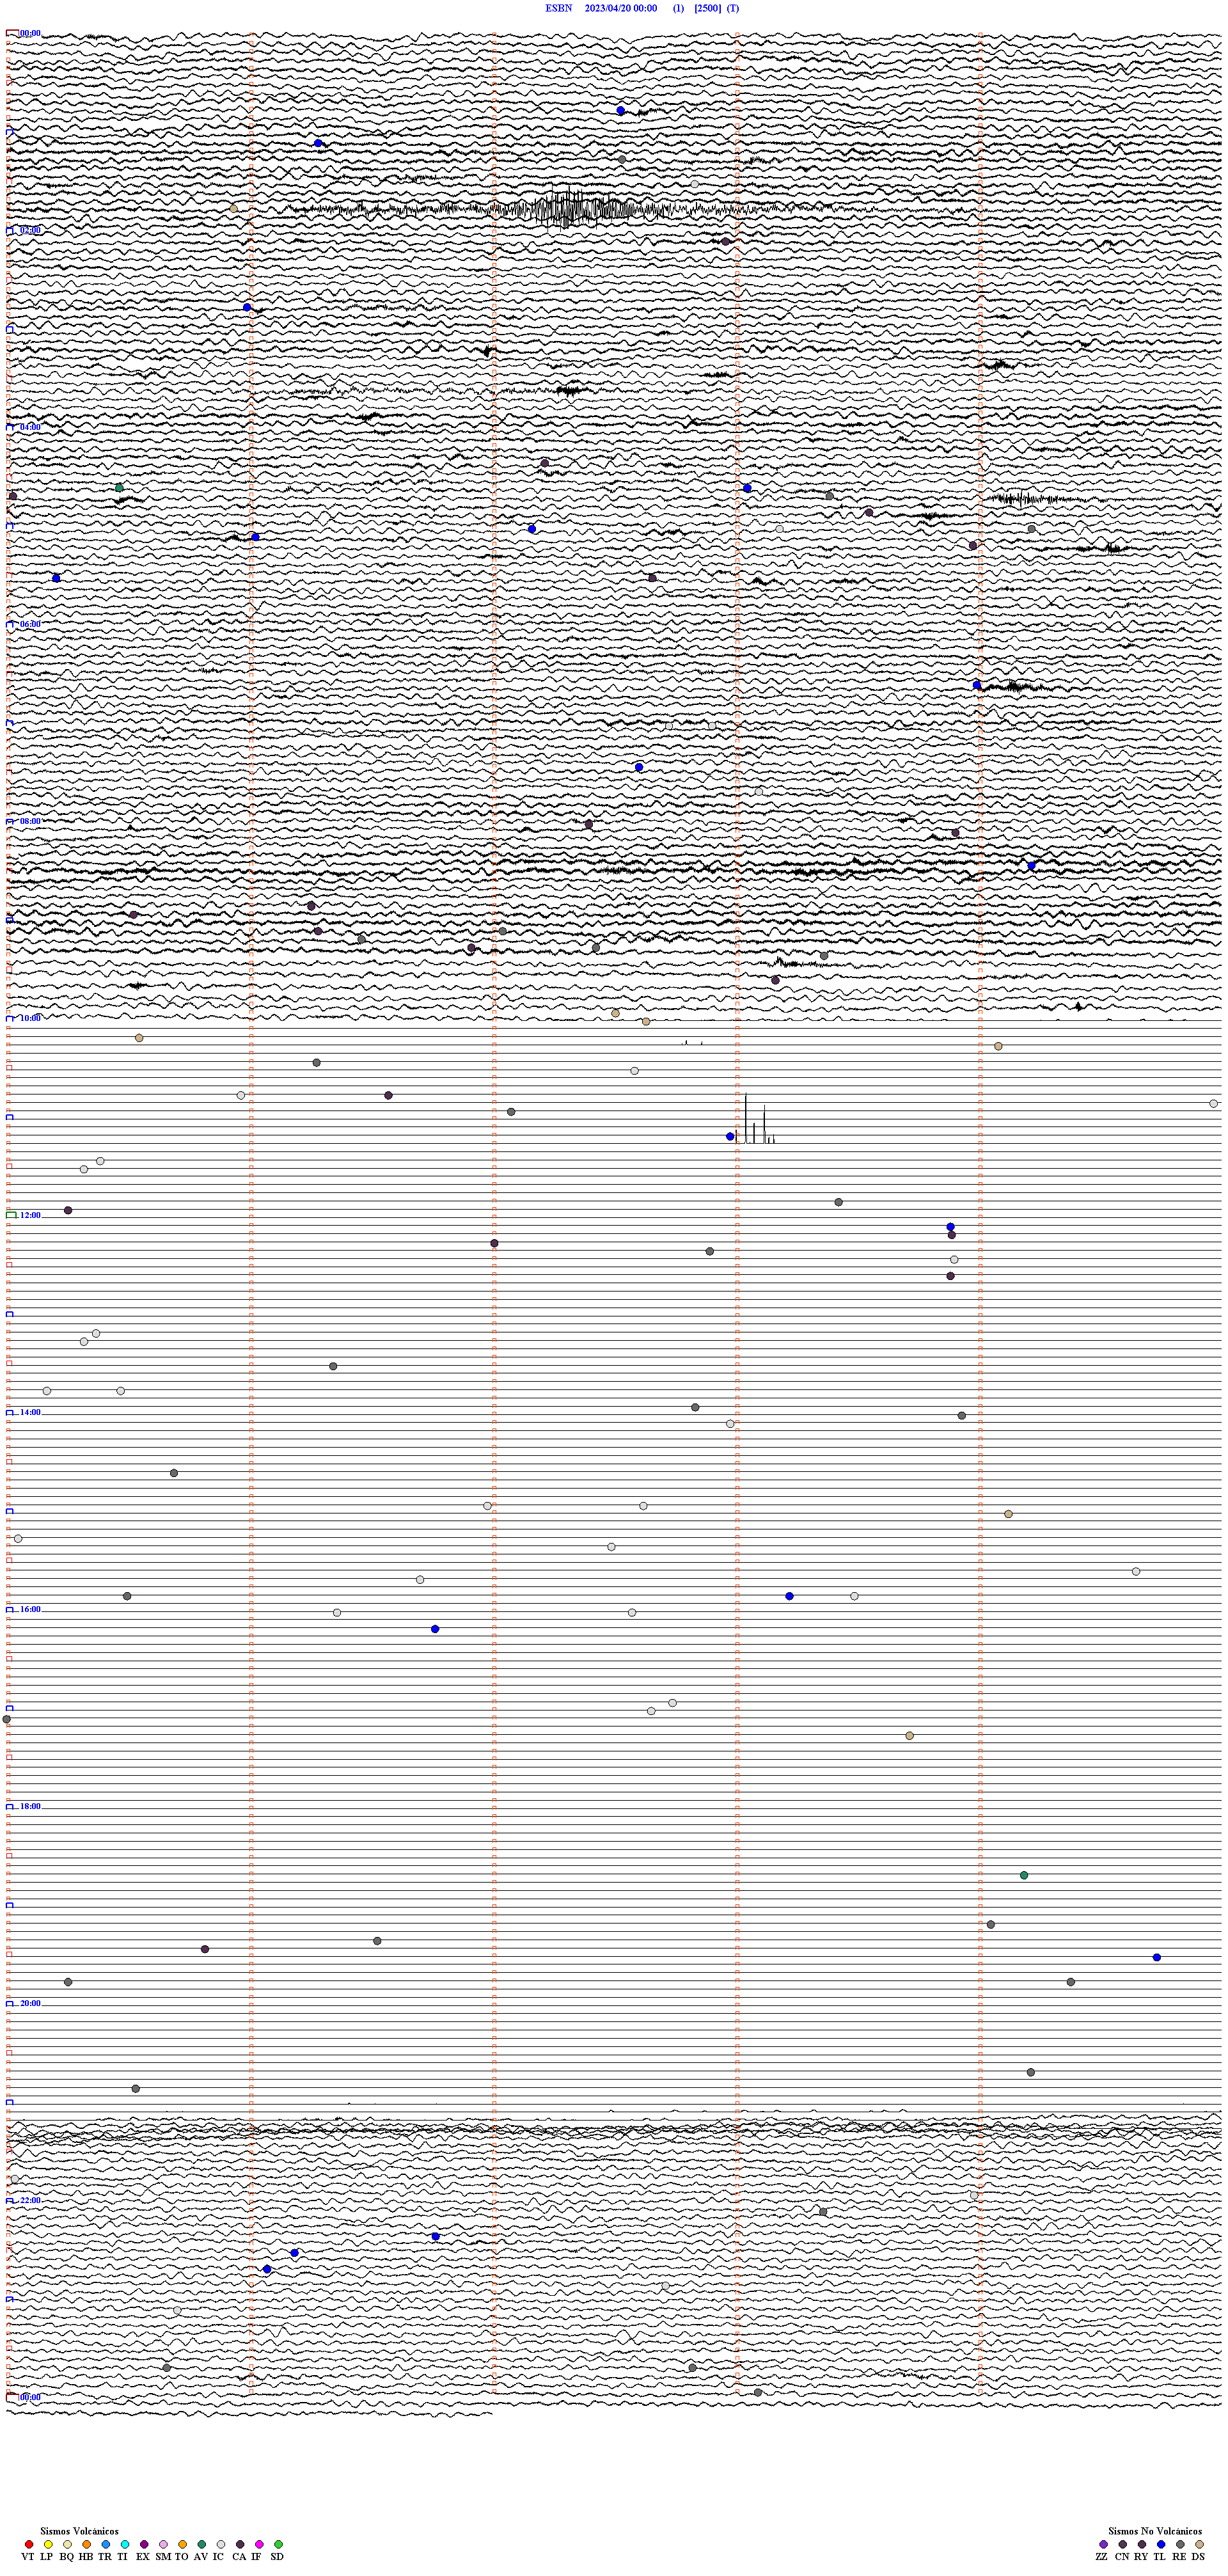Image resolution: width=1228 pixels, height=2576 pixels.
Task: Click the teal AV legend swatch
Action: pos(202,2544)
